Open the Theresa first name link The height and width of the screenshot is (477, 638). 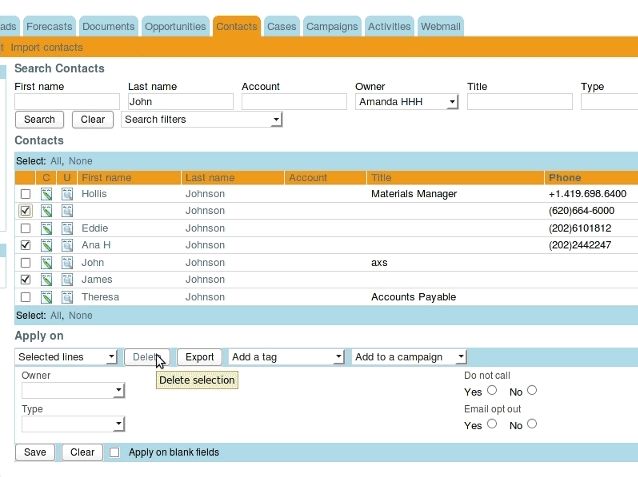pos(100,297)
